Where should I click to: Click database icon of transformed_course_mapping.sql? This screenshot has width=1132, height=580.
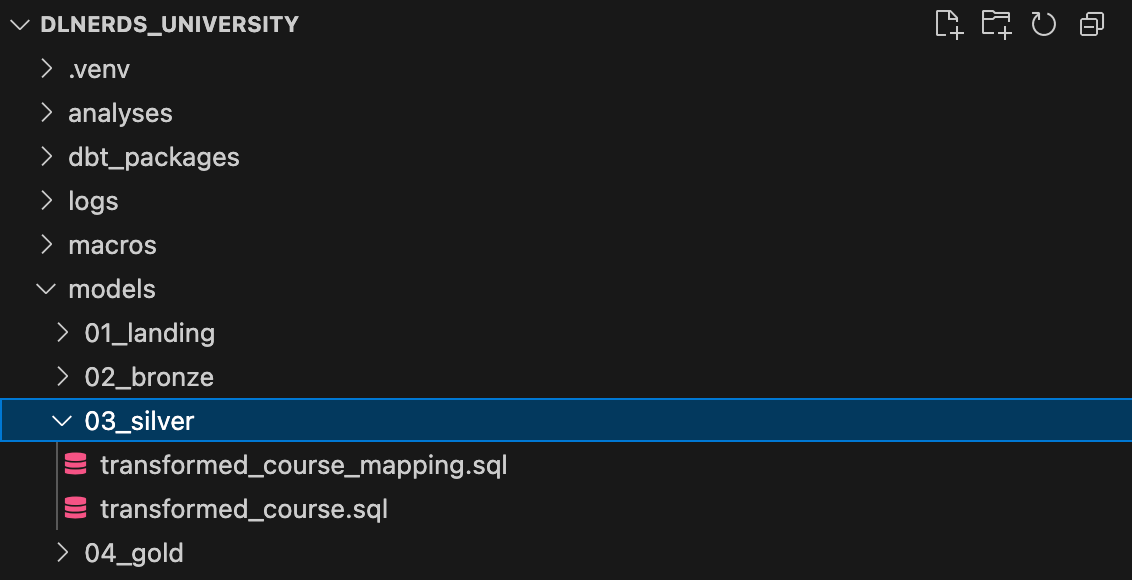click(x=75, y=464)
